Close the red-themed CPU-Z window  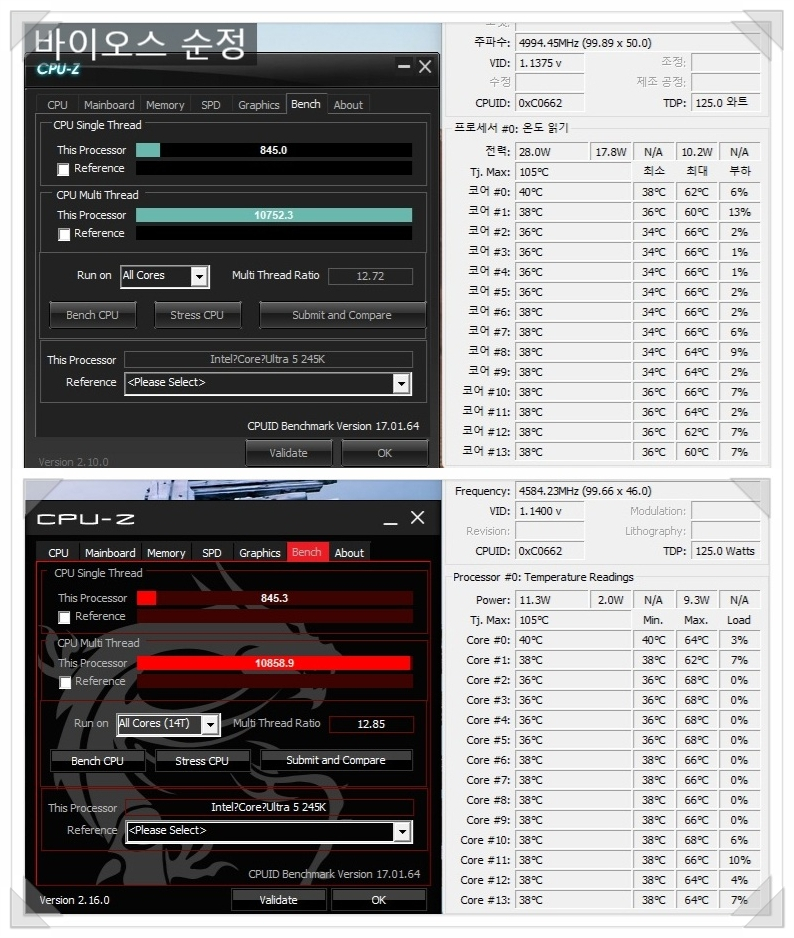(418, 518)
